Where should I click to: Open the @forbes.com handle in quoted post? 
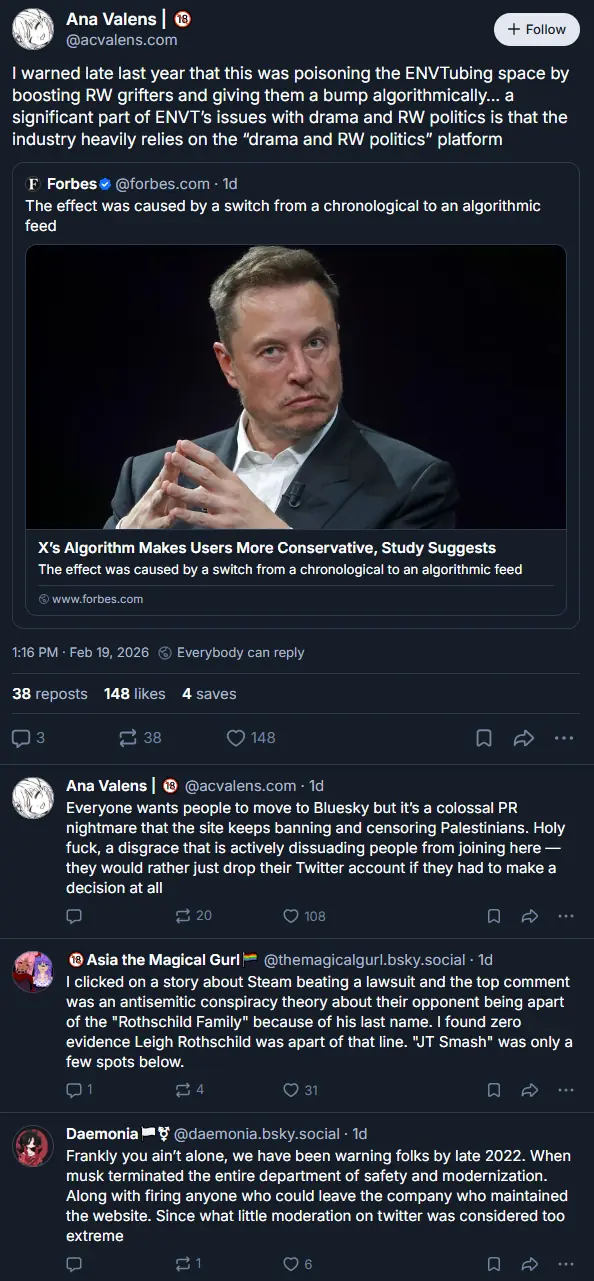163,184
